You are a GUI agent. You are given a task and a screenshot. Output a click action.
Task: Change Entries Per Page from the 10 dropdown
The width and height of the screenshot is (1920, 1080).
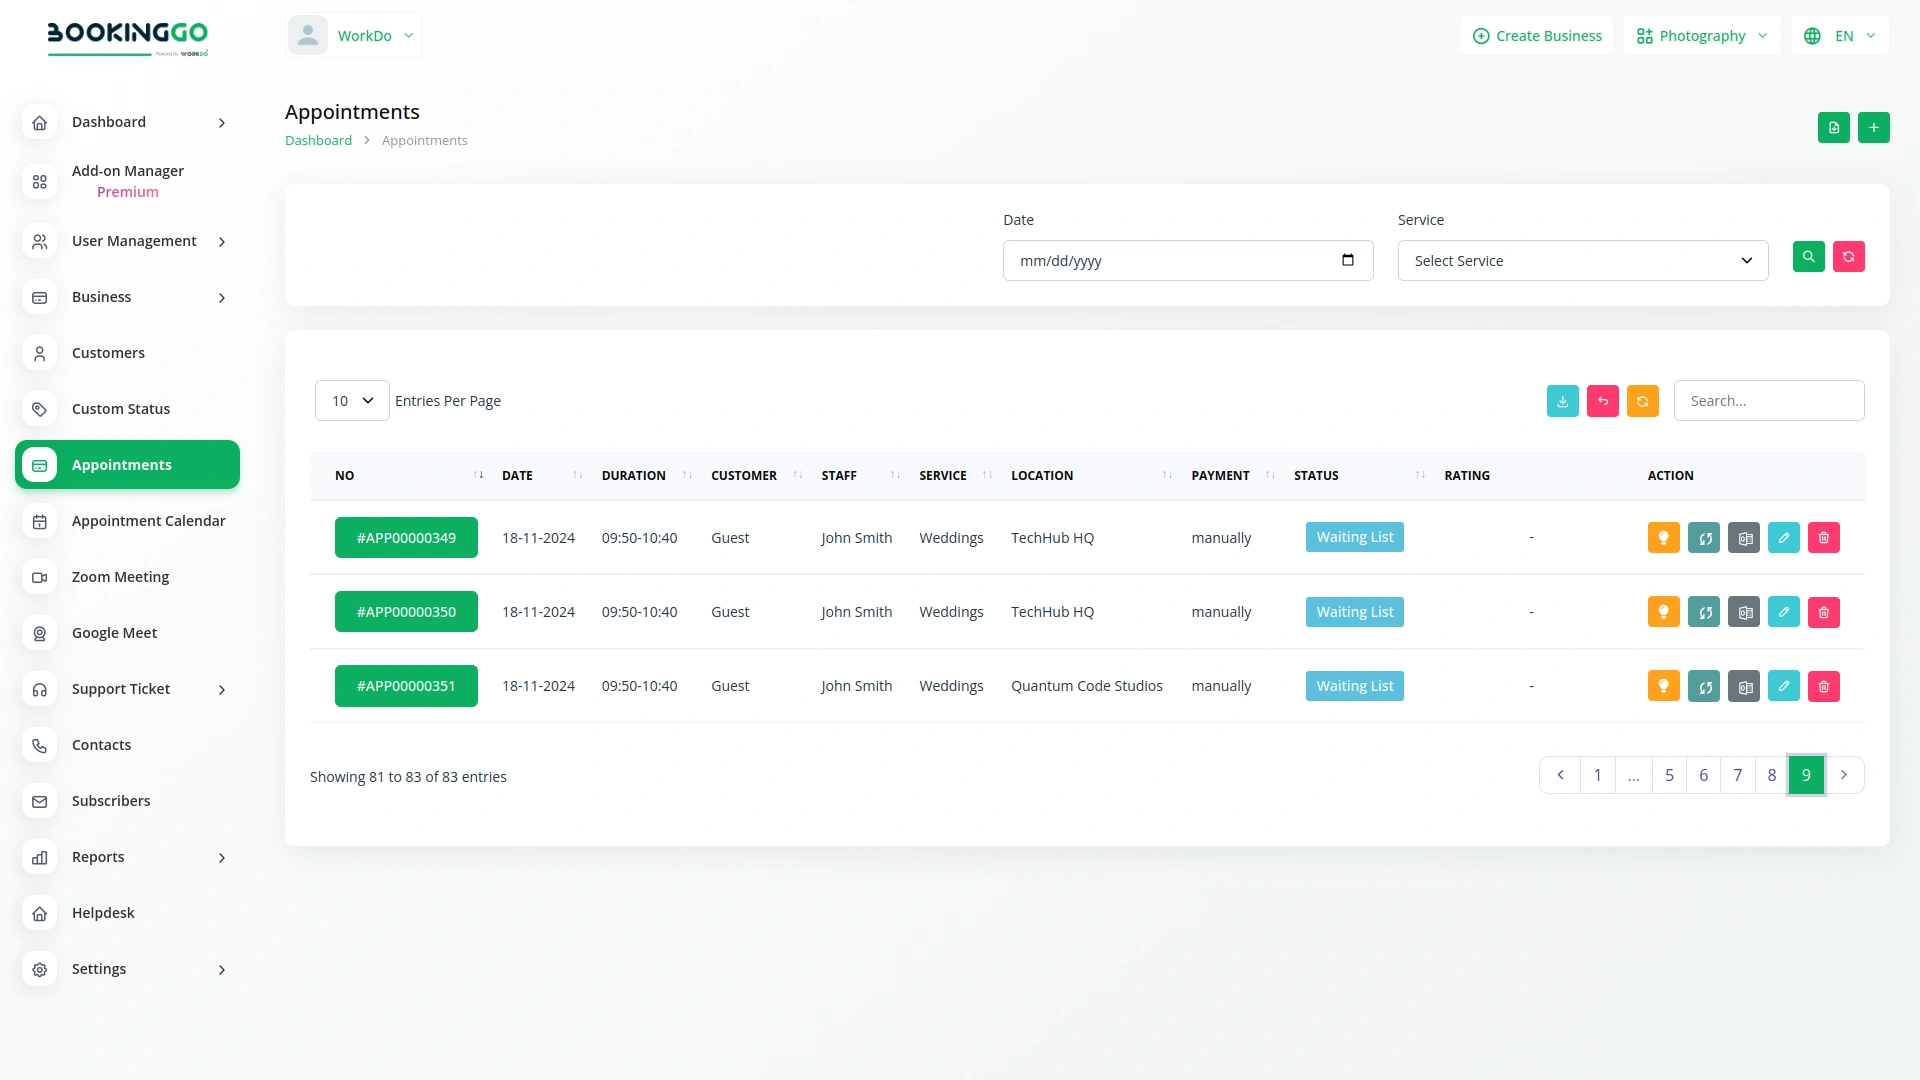(x=351, y=400)
